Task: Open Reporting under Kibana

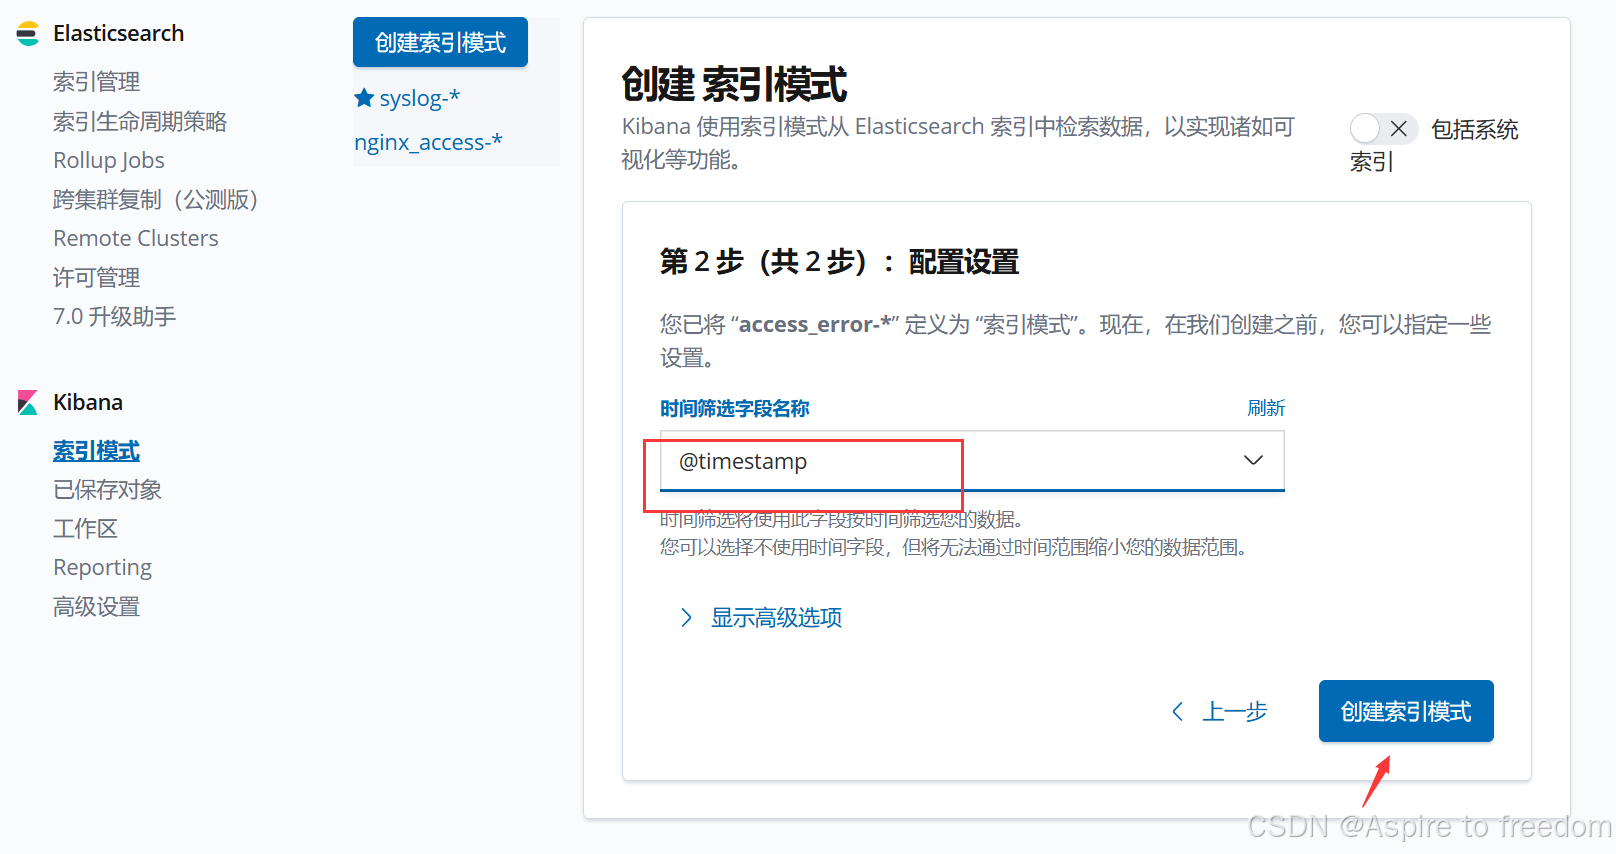Action: coord(102,568)
